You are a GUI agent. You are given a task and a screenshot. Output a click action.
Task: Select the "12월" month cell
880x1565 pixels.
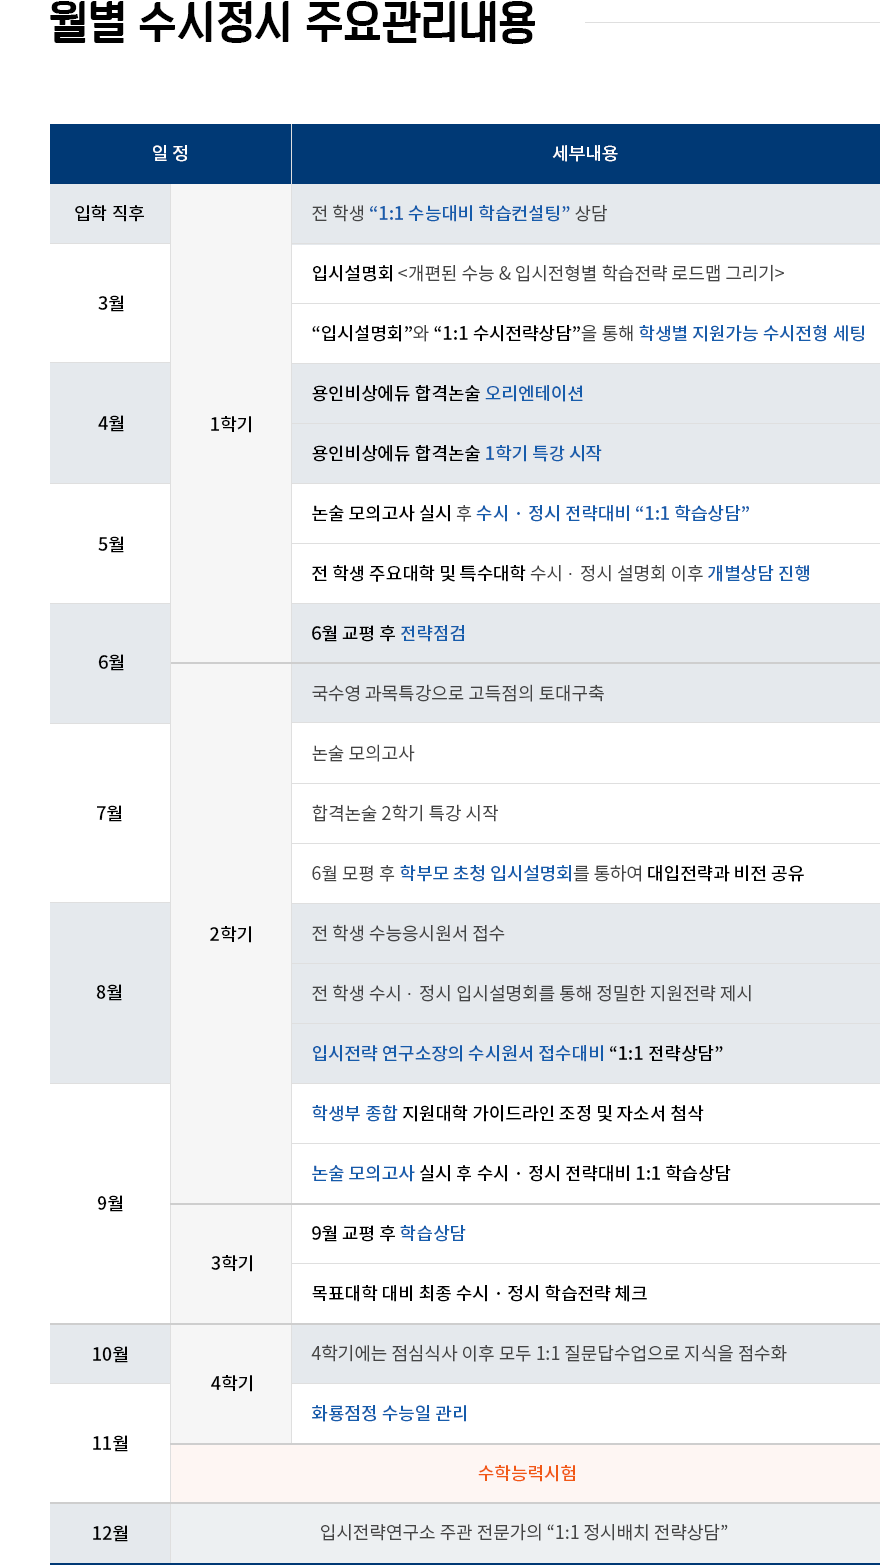(110, 1533)
